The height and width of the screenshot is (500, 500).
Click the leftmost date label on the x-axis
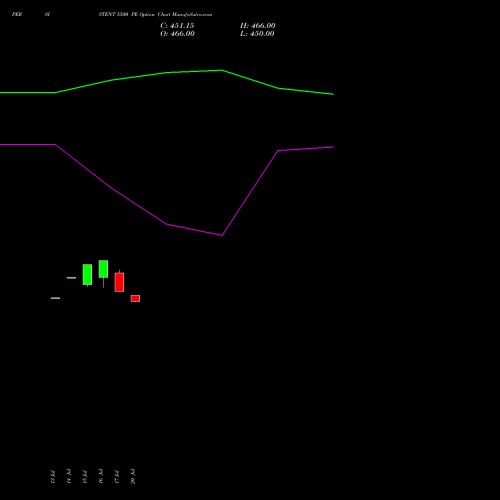(53, 477)
